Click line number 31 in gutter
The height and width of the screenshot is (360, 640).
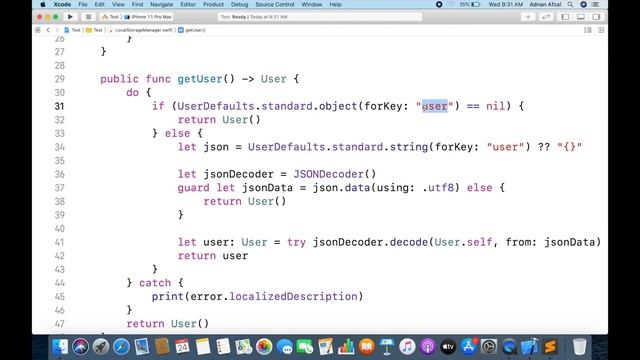coord(60,106)
